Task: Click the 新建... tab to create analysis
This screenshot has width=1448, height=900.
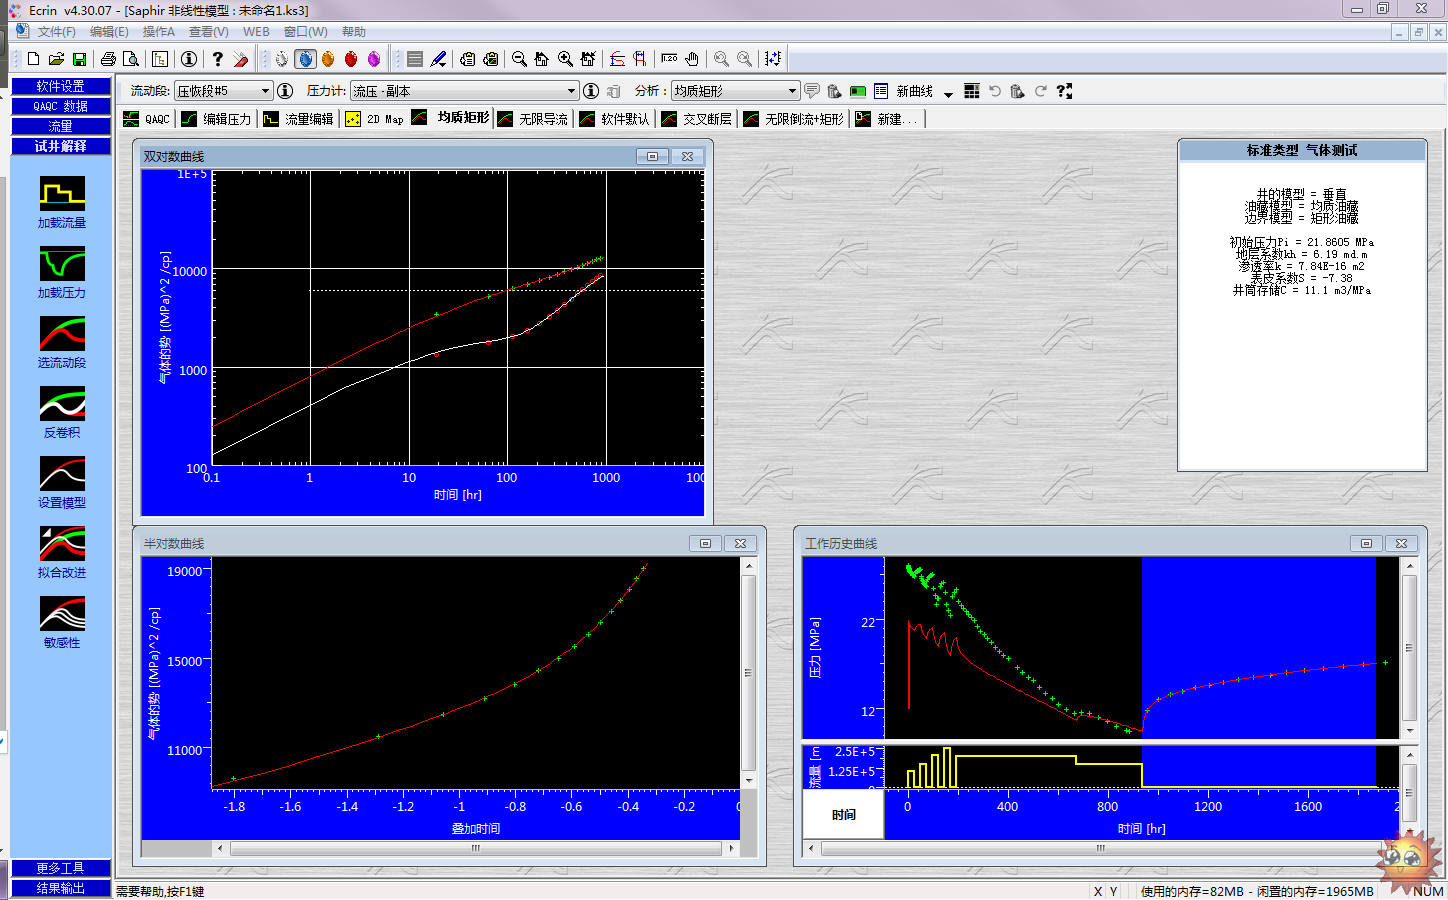Action: pos(889,119)
